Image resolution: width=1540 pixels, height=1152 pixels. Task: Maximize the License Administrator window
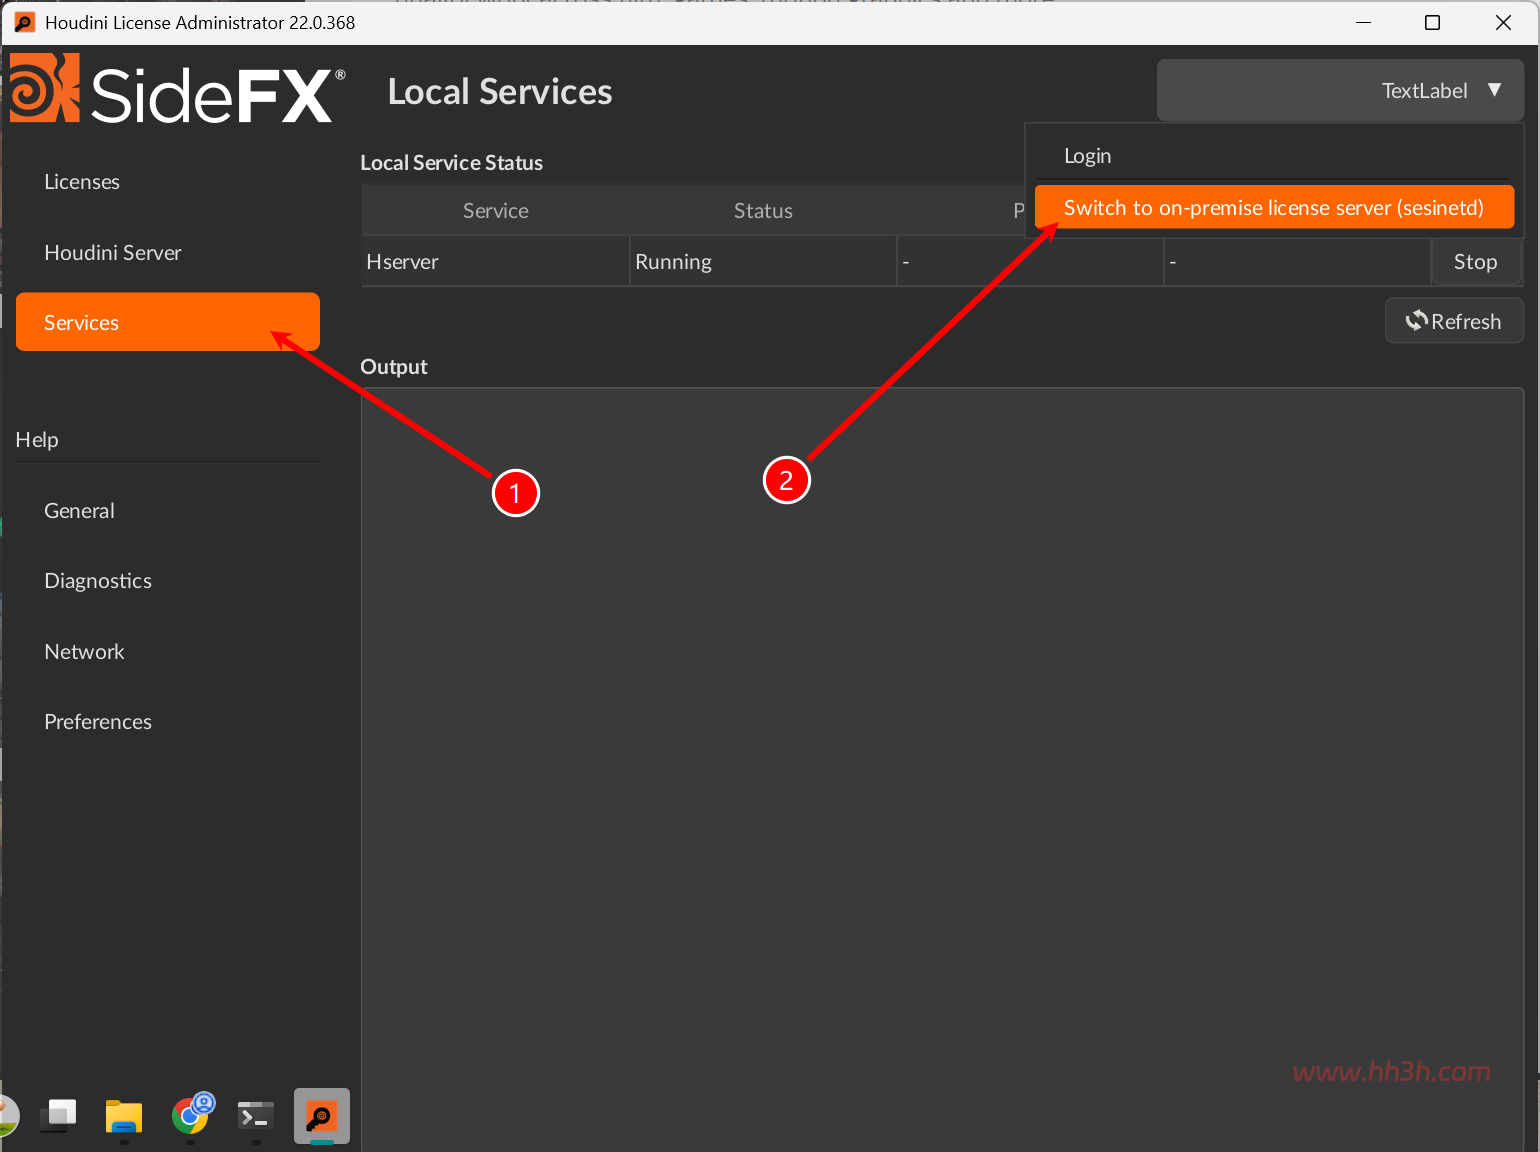tap(1432, 22)
